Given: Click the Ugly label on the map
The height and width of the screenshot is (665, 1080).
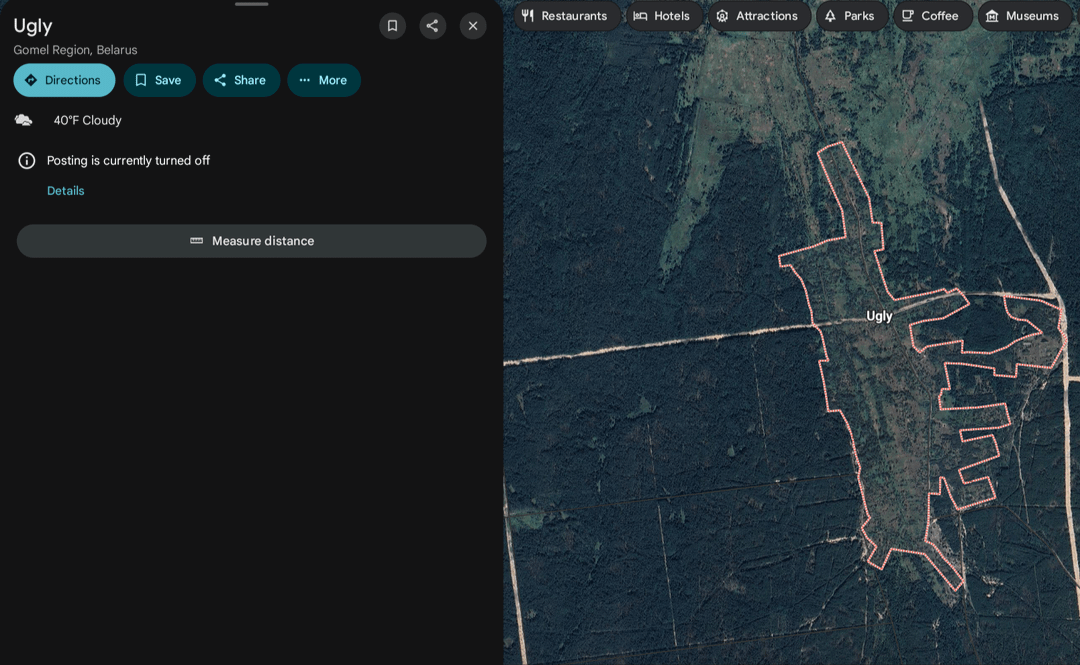Looking at the screenshot, I should [879, 316].
